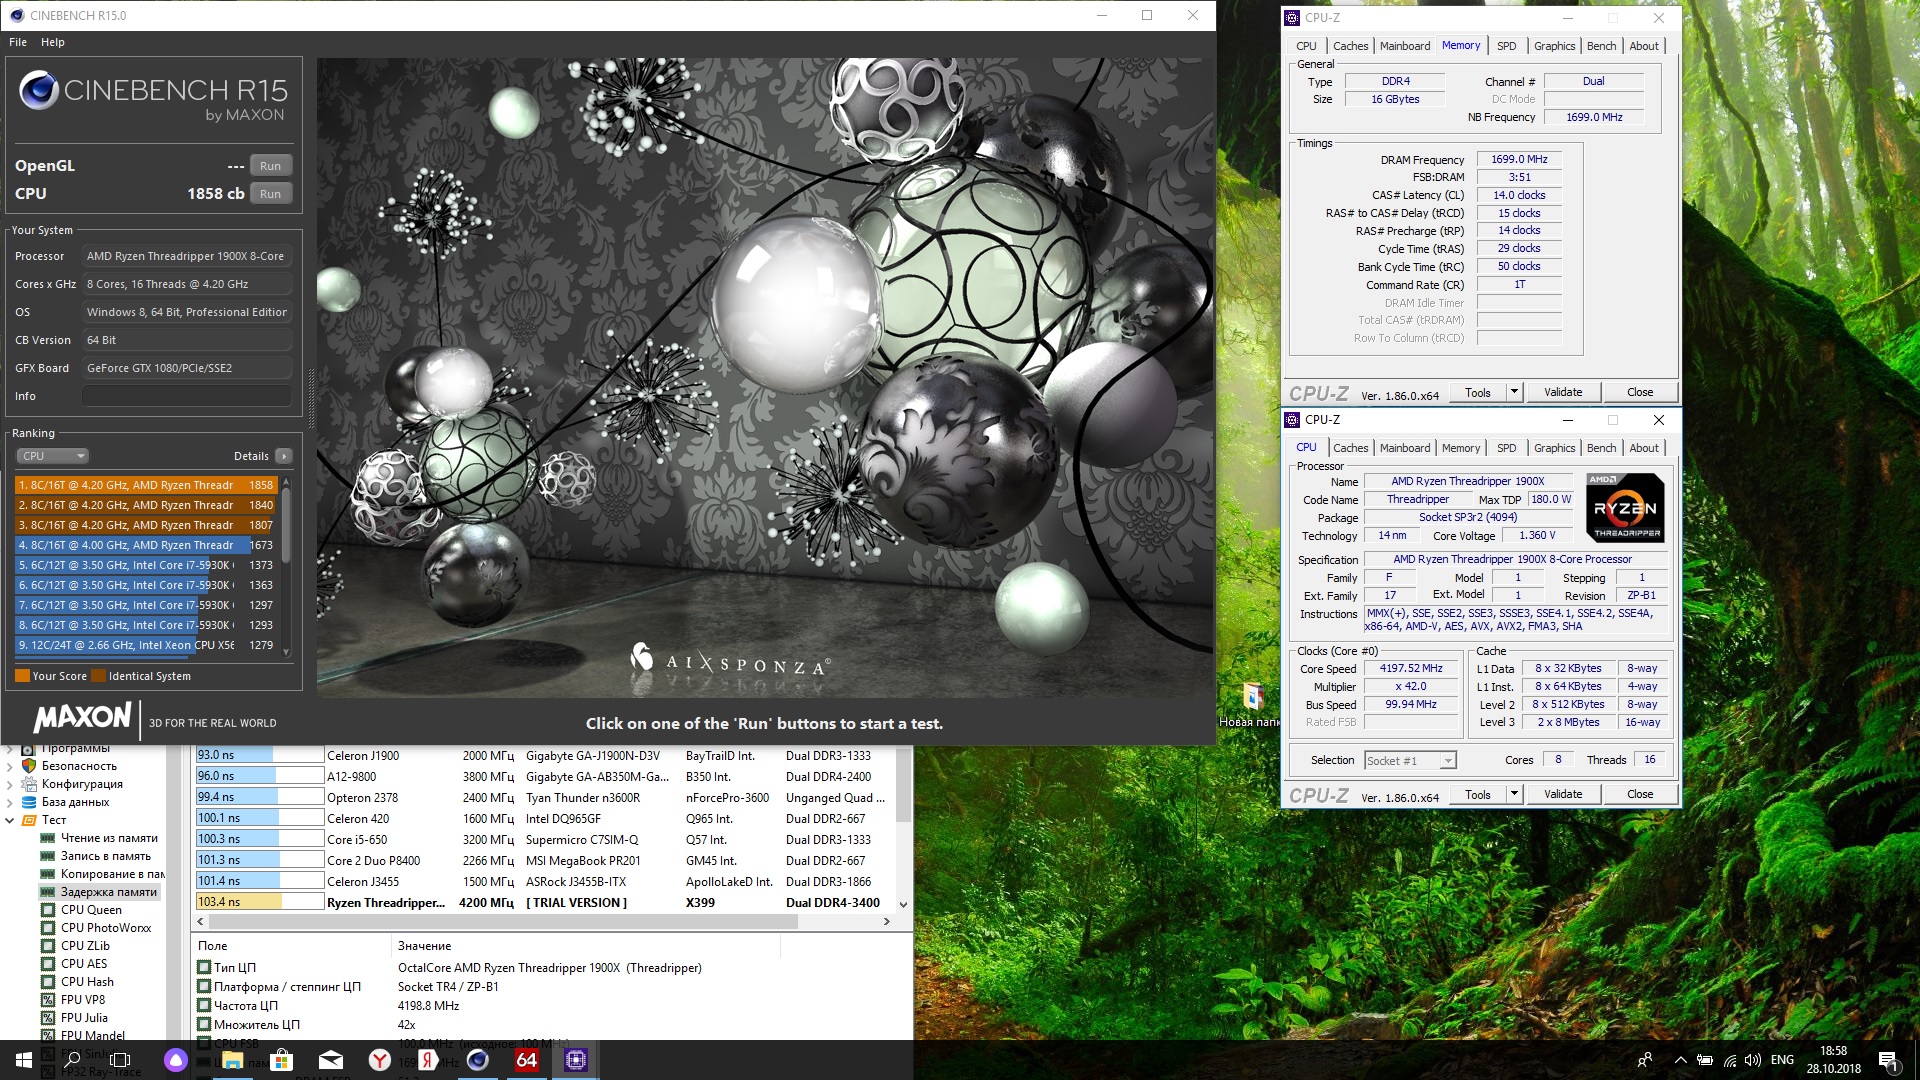Image resolution: width=1920 pixels, height=1080 pixels.
Task: Collapse the Тест tree node
Action: click(10, 820)
